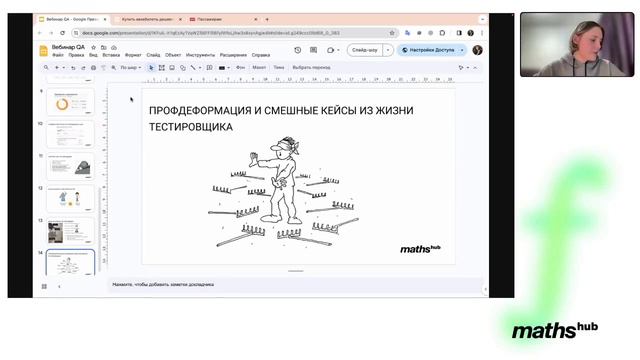Click the move-to-folder icon beside the title
The height and width of the screenshot is (360, 640).
pos(104,47)
